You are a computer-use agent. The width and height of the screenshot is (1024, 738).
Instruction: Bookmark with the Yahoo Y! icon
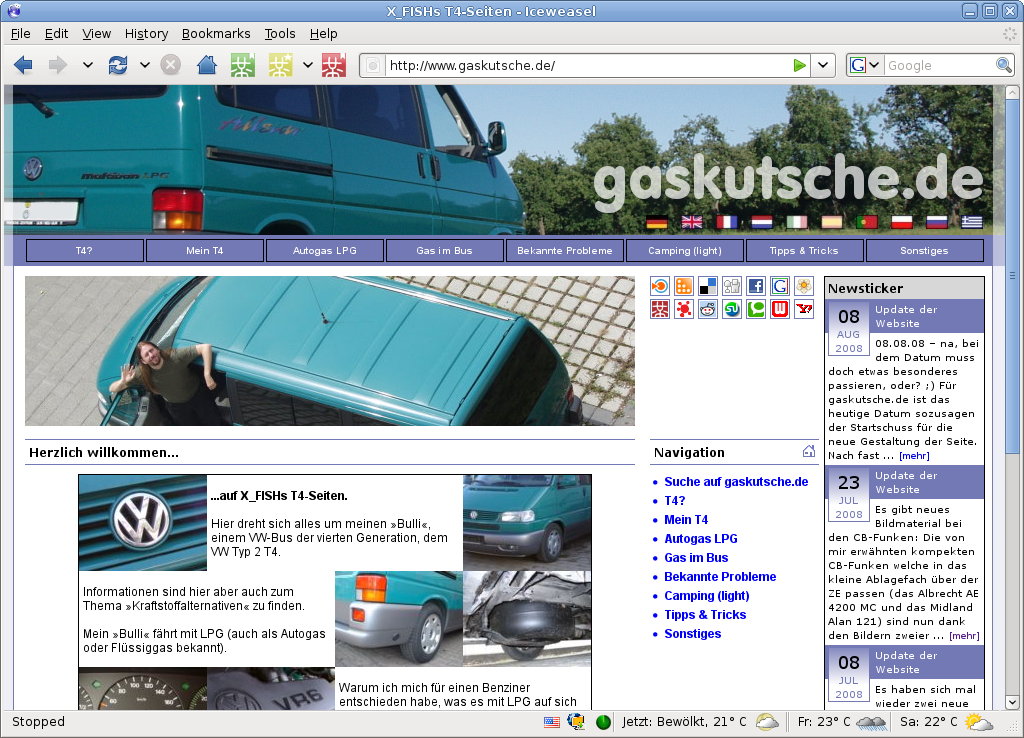804,310
